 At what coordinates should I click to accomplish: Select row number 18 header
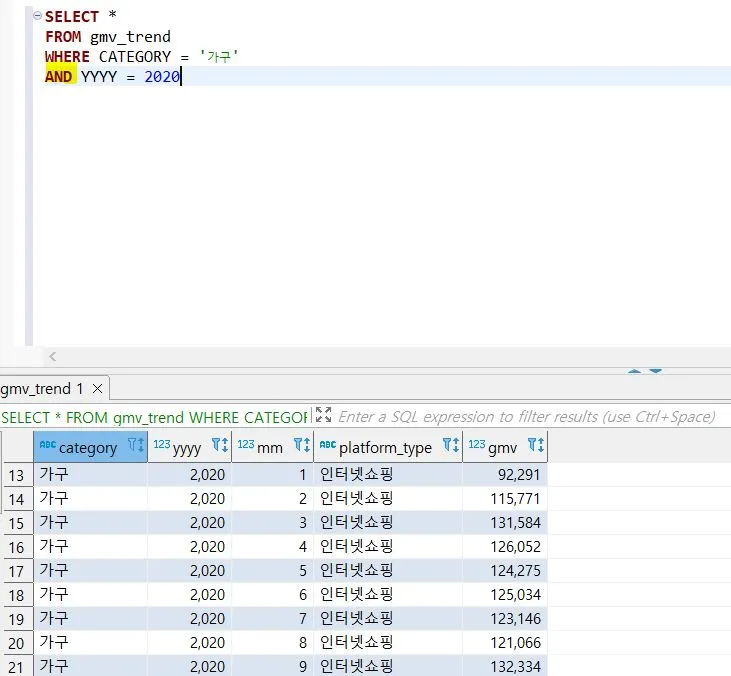pos(17,595)
